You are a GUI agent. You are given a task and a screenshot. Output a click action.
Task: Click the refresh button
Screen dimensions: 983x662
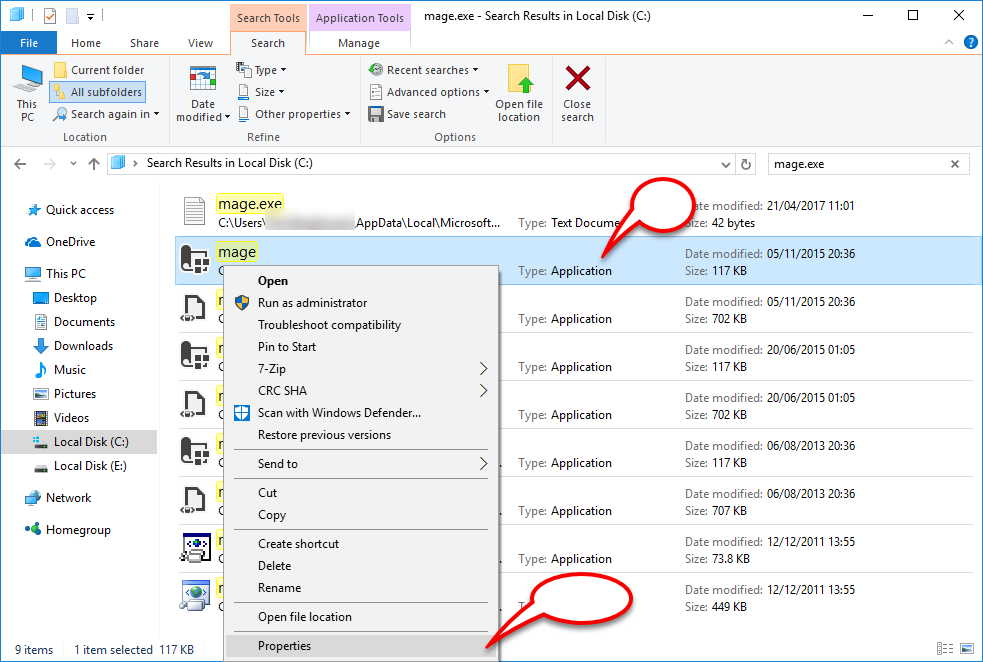point(746,164)
